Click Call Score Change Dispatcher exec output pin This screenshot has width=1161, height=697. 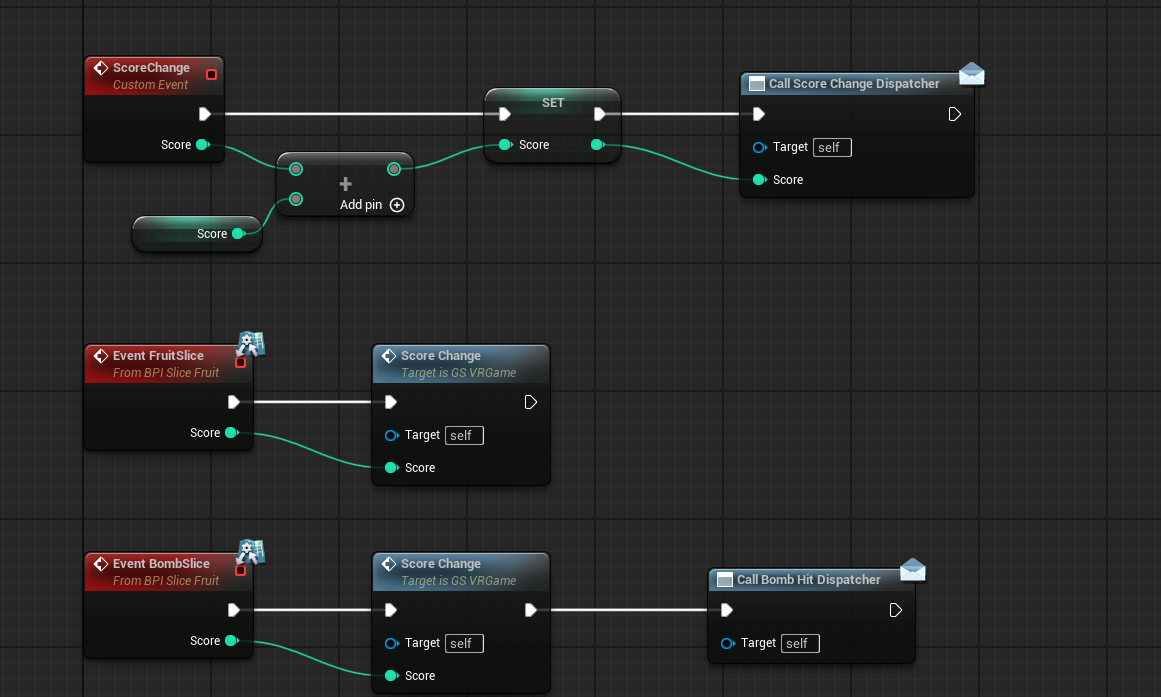[x=954, y=114]
